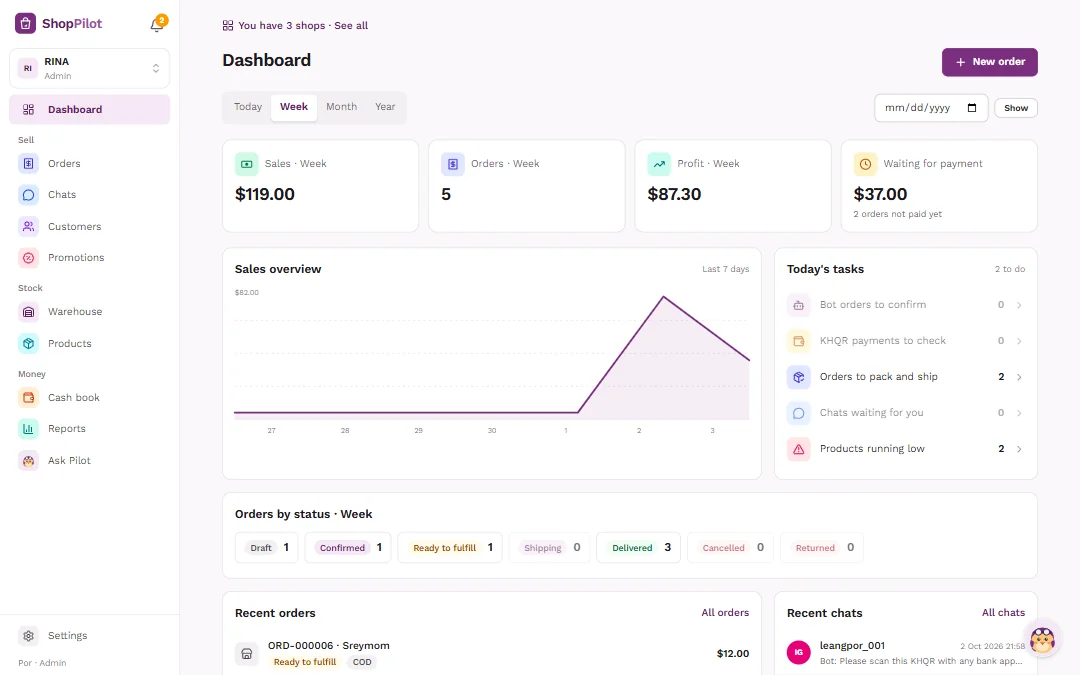Go to Chats in sidebar
This screenshot has height=675, width=1080.
point(90,195)
